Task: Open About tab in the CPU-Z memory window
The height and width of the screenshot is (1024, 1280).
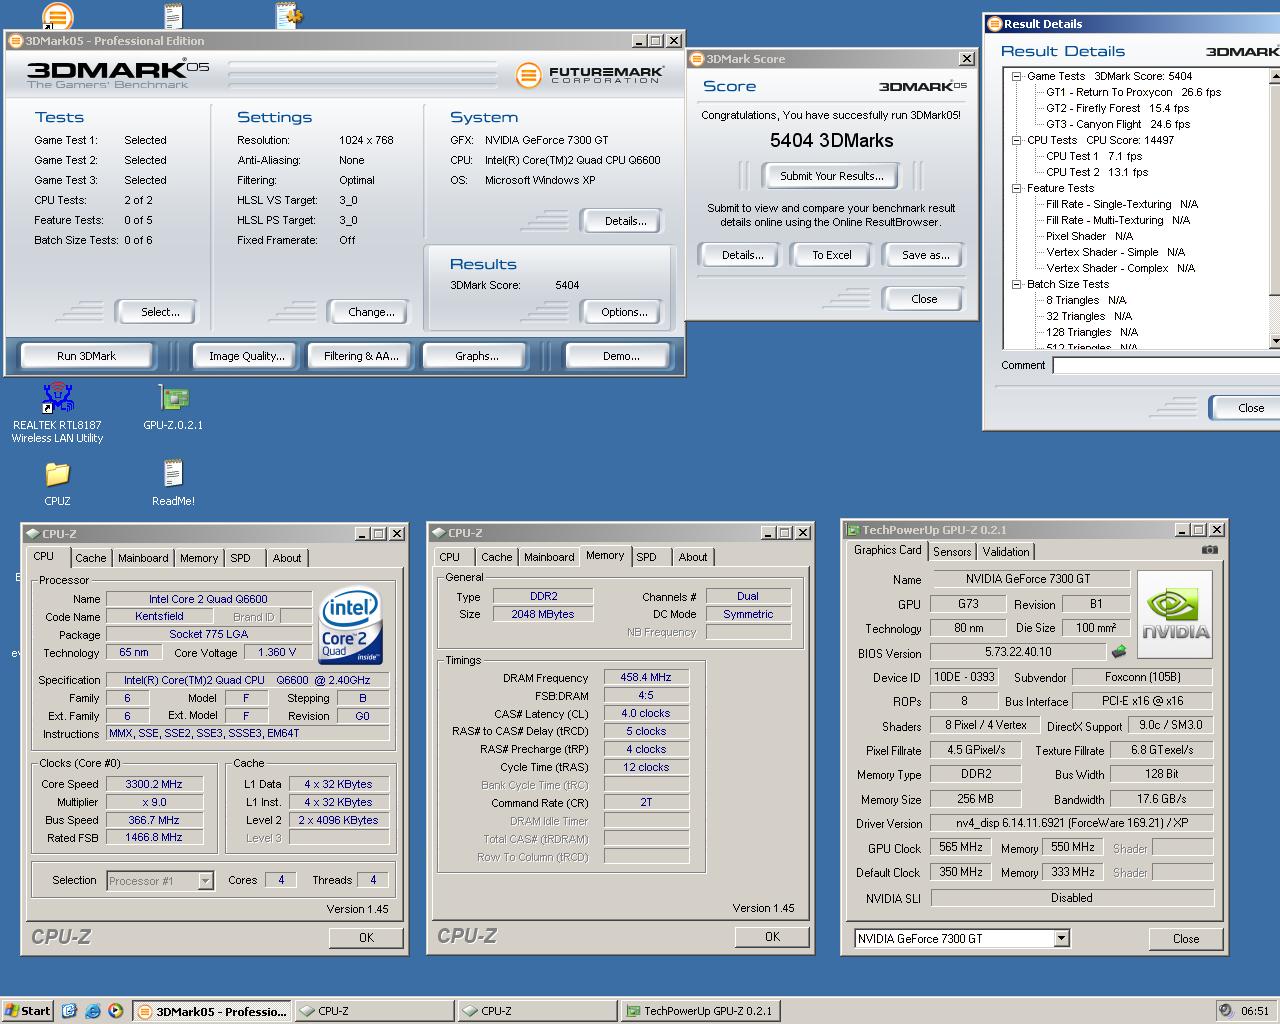Action: point(692,557)
